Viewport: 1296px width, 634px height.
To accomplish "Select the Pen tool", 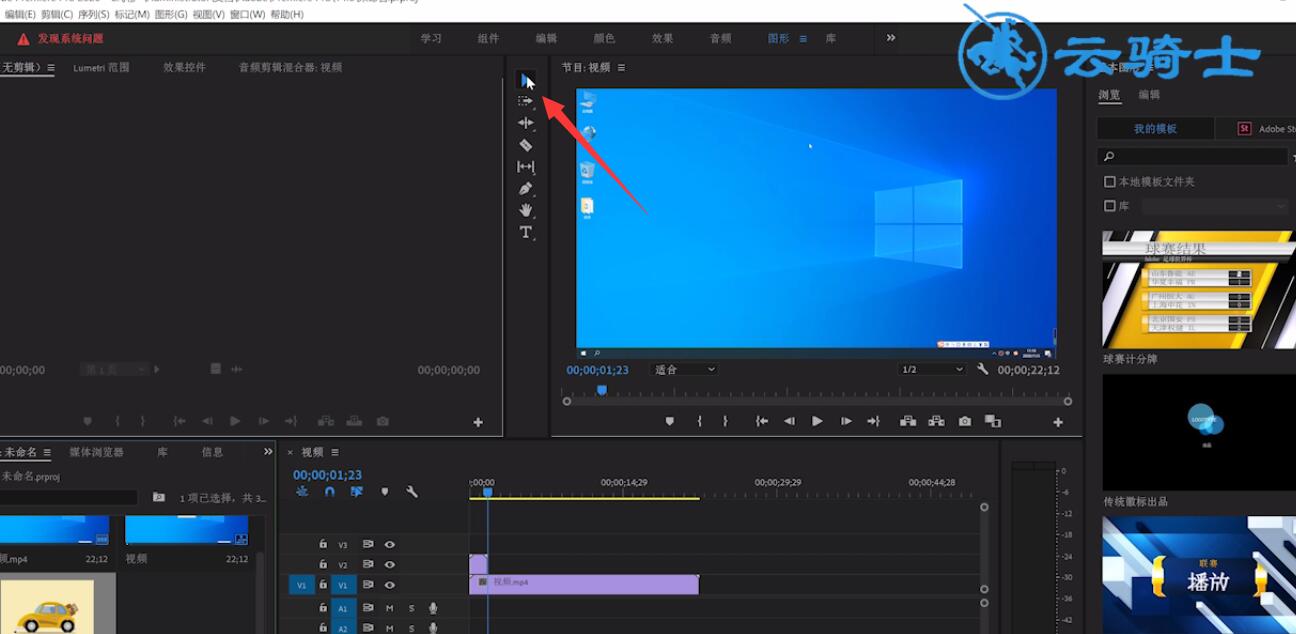I will coord(526,188).
